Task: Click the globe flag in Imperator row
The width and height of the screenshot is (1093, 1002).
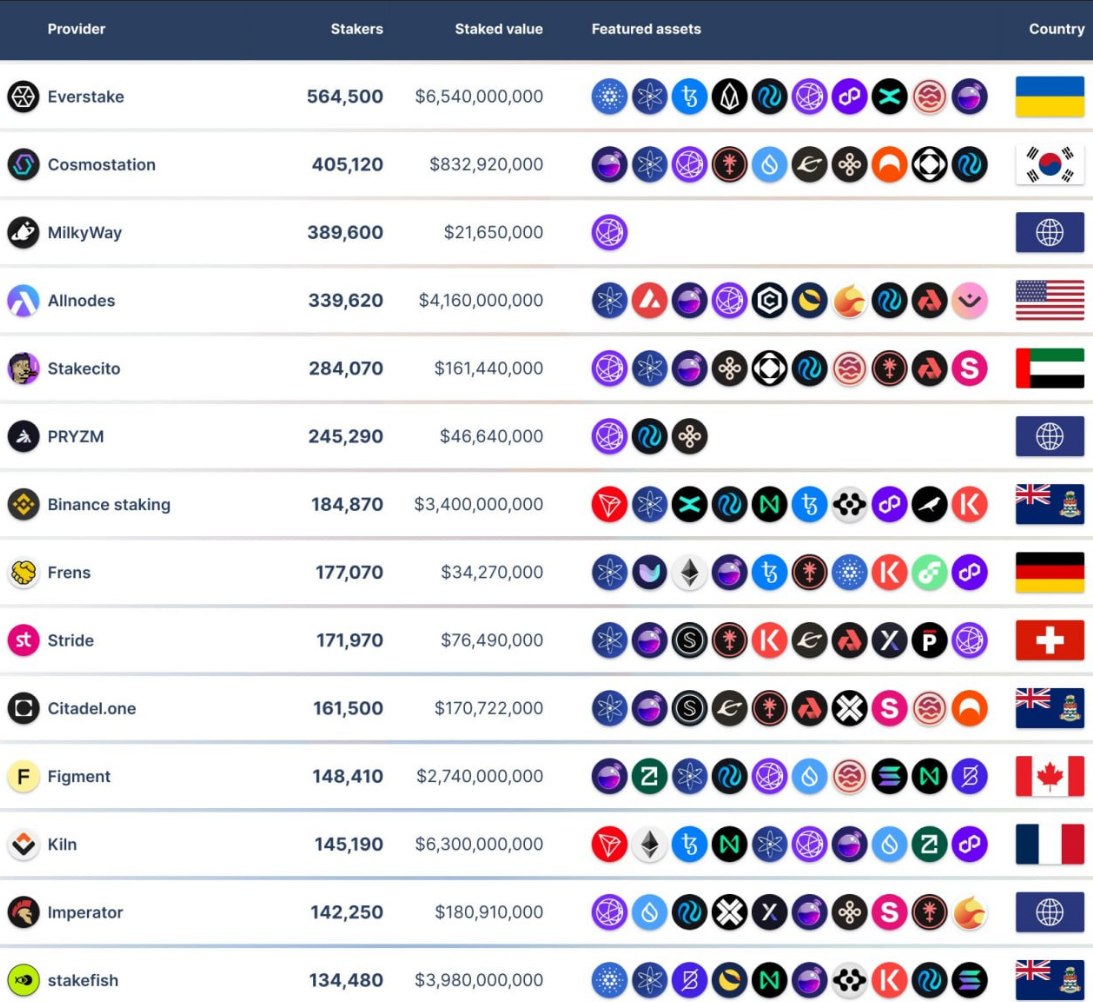Action: [1050, 912]
